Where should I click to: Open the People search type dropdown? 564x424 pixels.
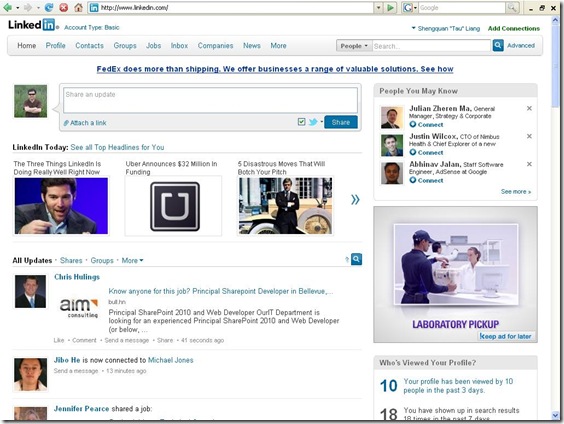coord(354,46)
